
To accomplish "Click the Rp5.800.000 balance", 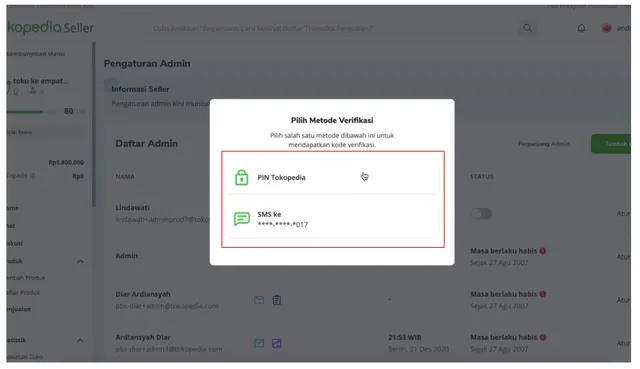I will point(66,162).
